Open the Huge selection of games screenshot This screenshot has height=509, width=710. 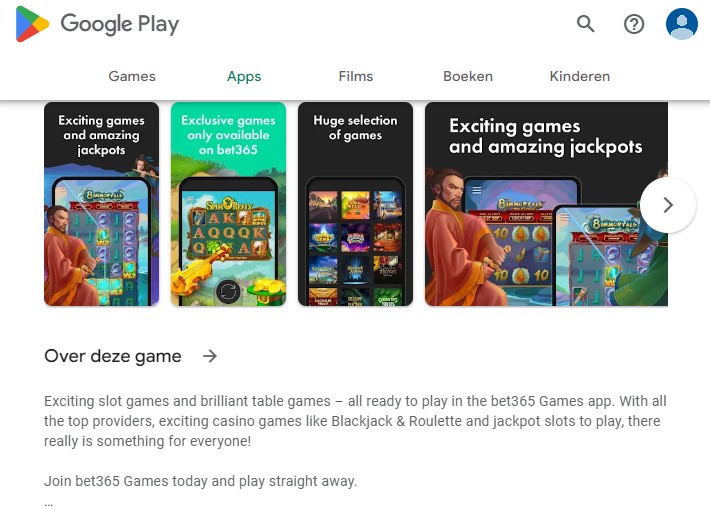click(x=355, y=204)
